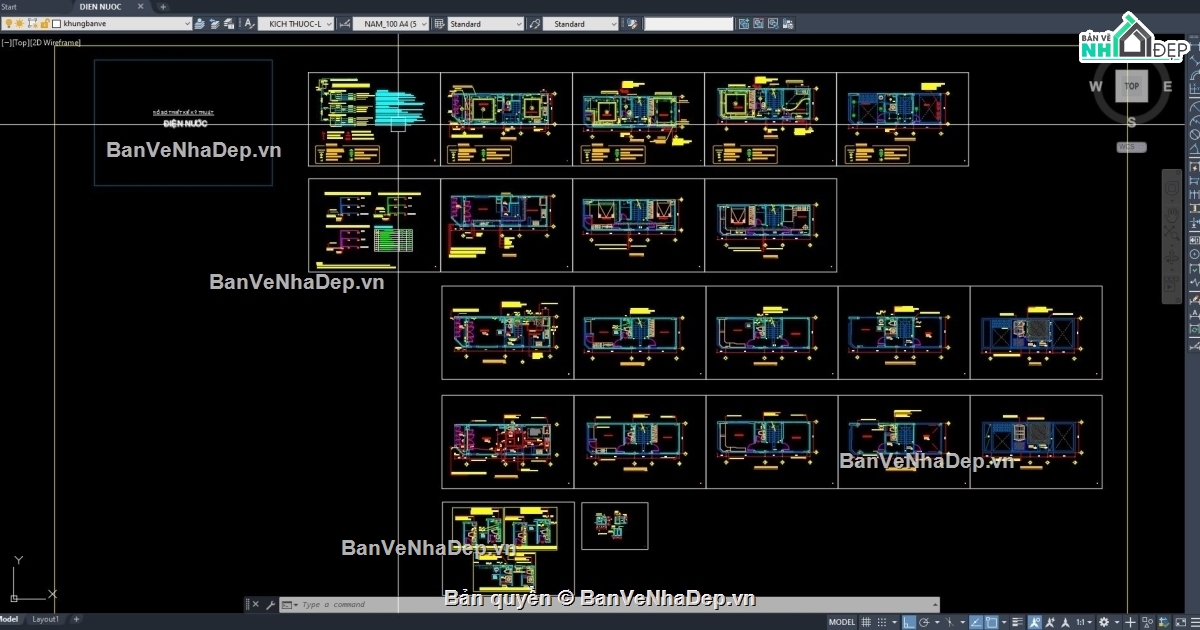Viewport: 1200px width, 630px height.
Task: Click the Table Style icon
Action: coord(439,23)
